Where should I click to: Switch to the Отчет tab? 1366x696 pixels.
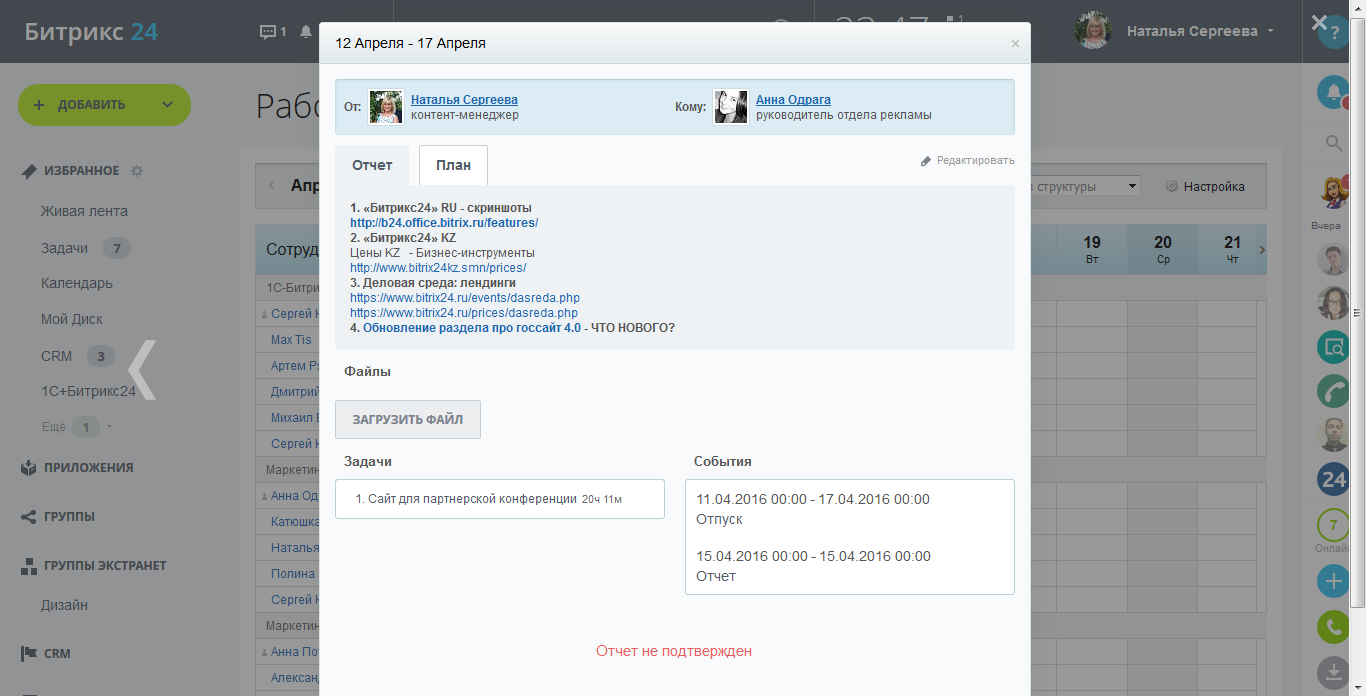click(372, 165)
